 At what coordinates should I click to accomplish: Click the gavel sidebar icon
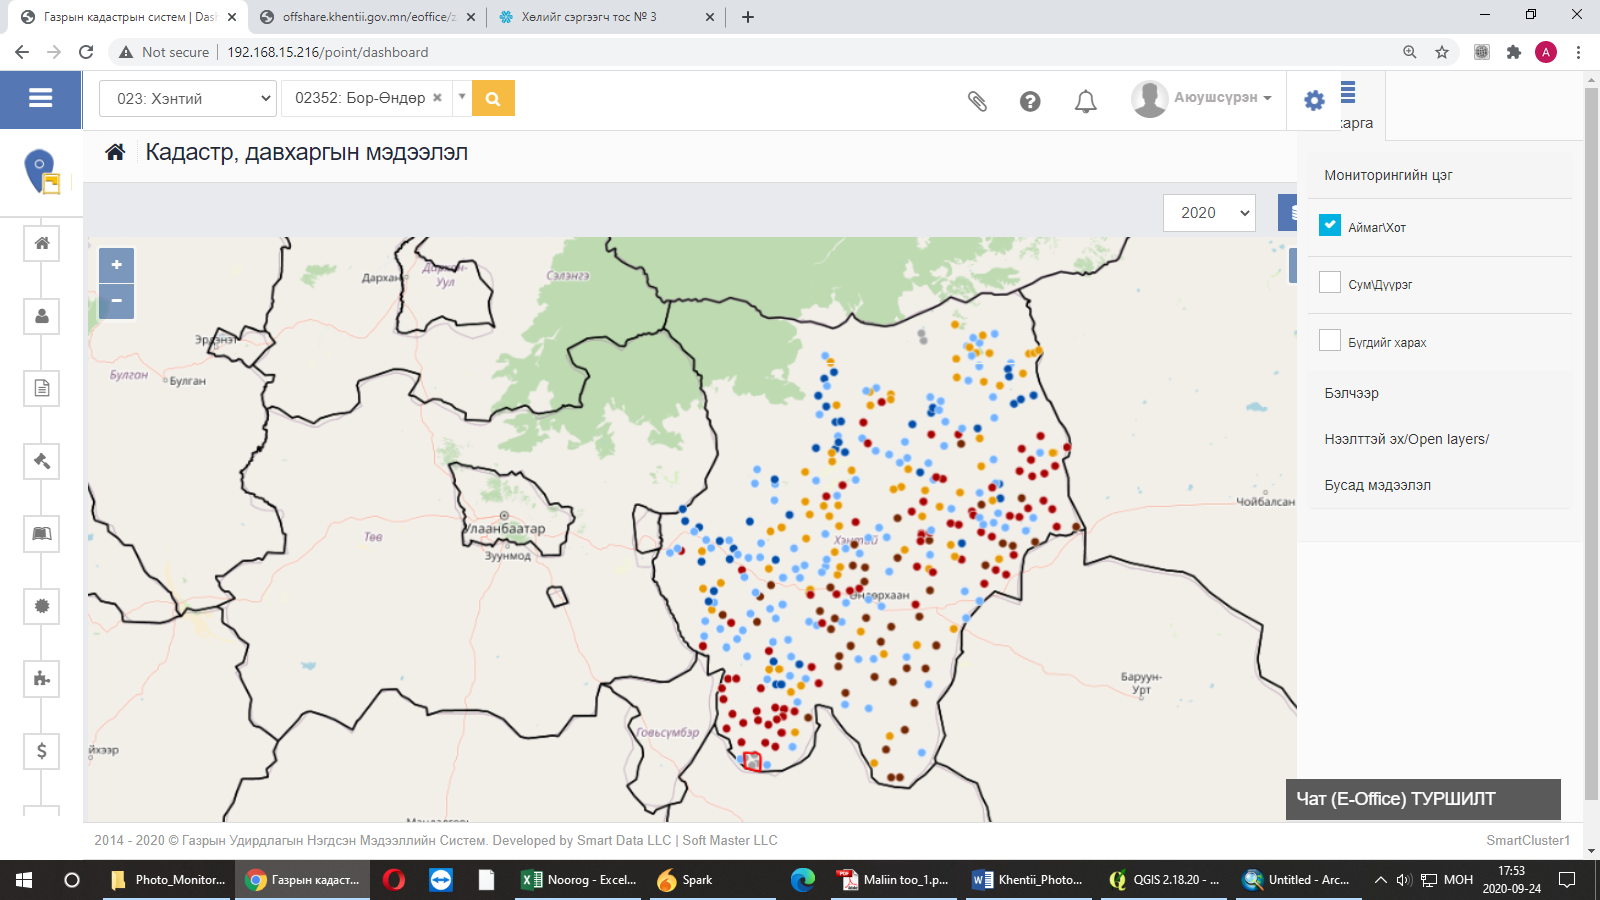coord(42,461)
